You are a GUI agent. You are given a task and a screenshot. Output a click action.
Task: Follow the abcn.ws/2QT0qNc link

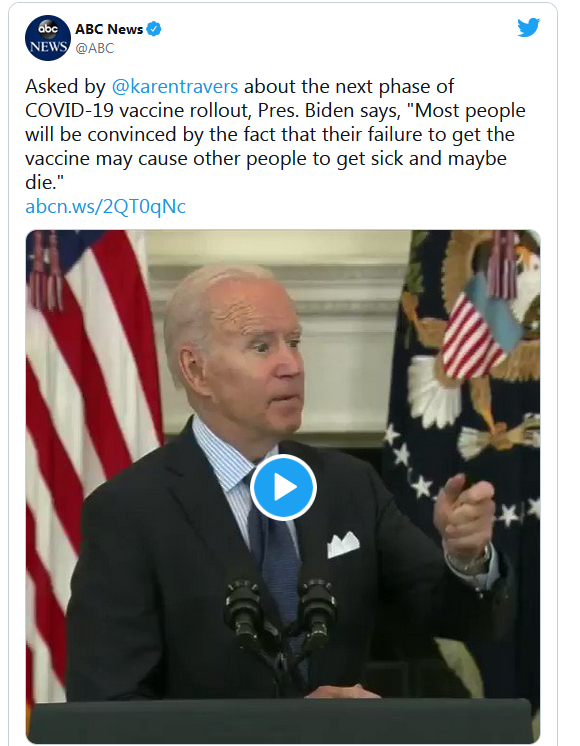[x=106, y=206]
